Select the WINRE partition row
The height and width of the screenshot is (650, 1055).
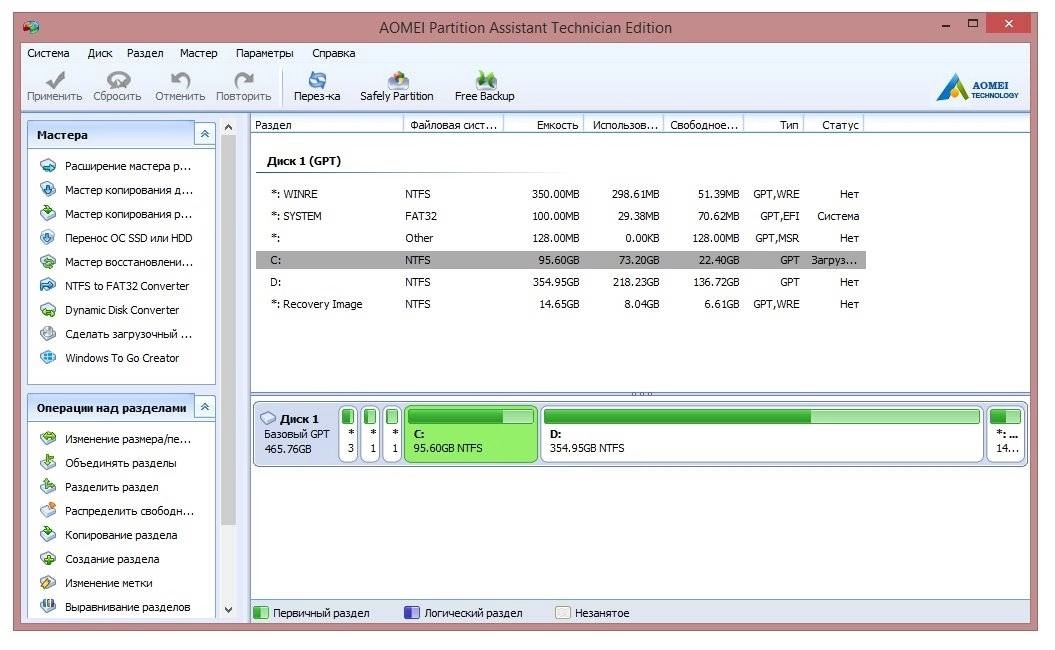560,194
